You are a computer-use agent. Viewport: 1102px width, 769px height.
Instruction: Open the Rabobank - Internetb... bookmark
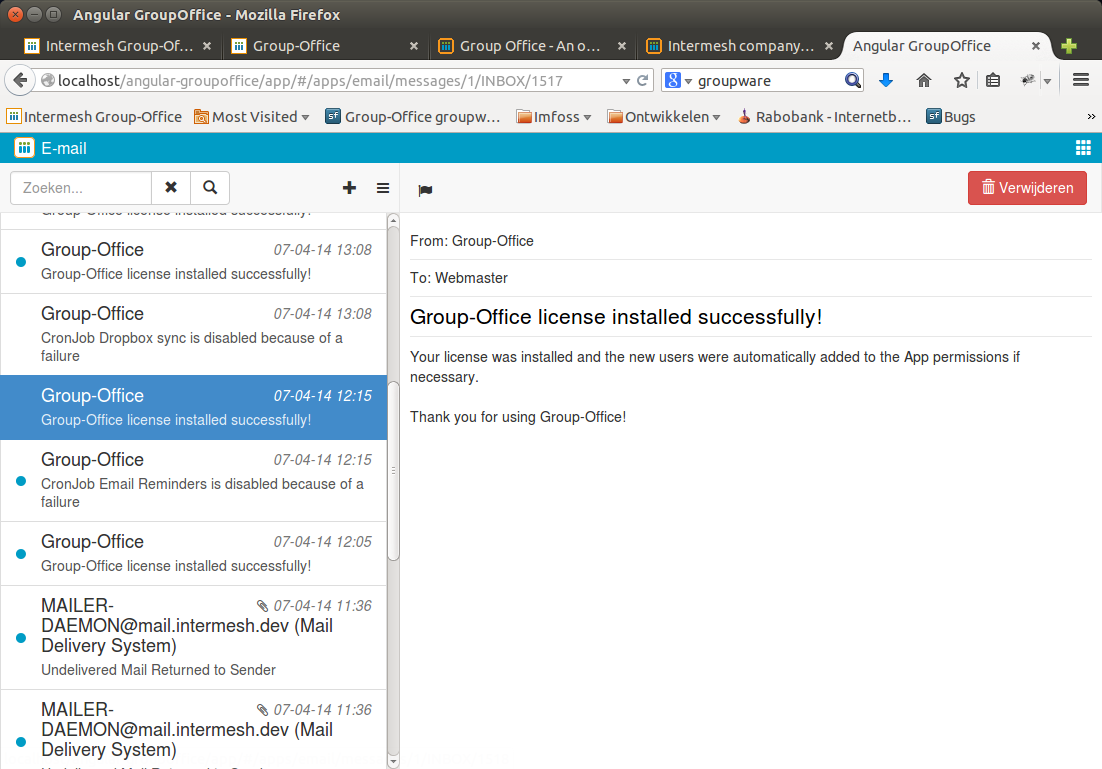[x=824, y=117]
